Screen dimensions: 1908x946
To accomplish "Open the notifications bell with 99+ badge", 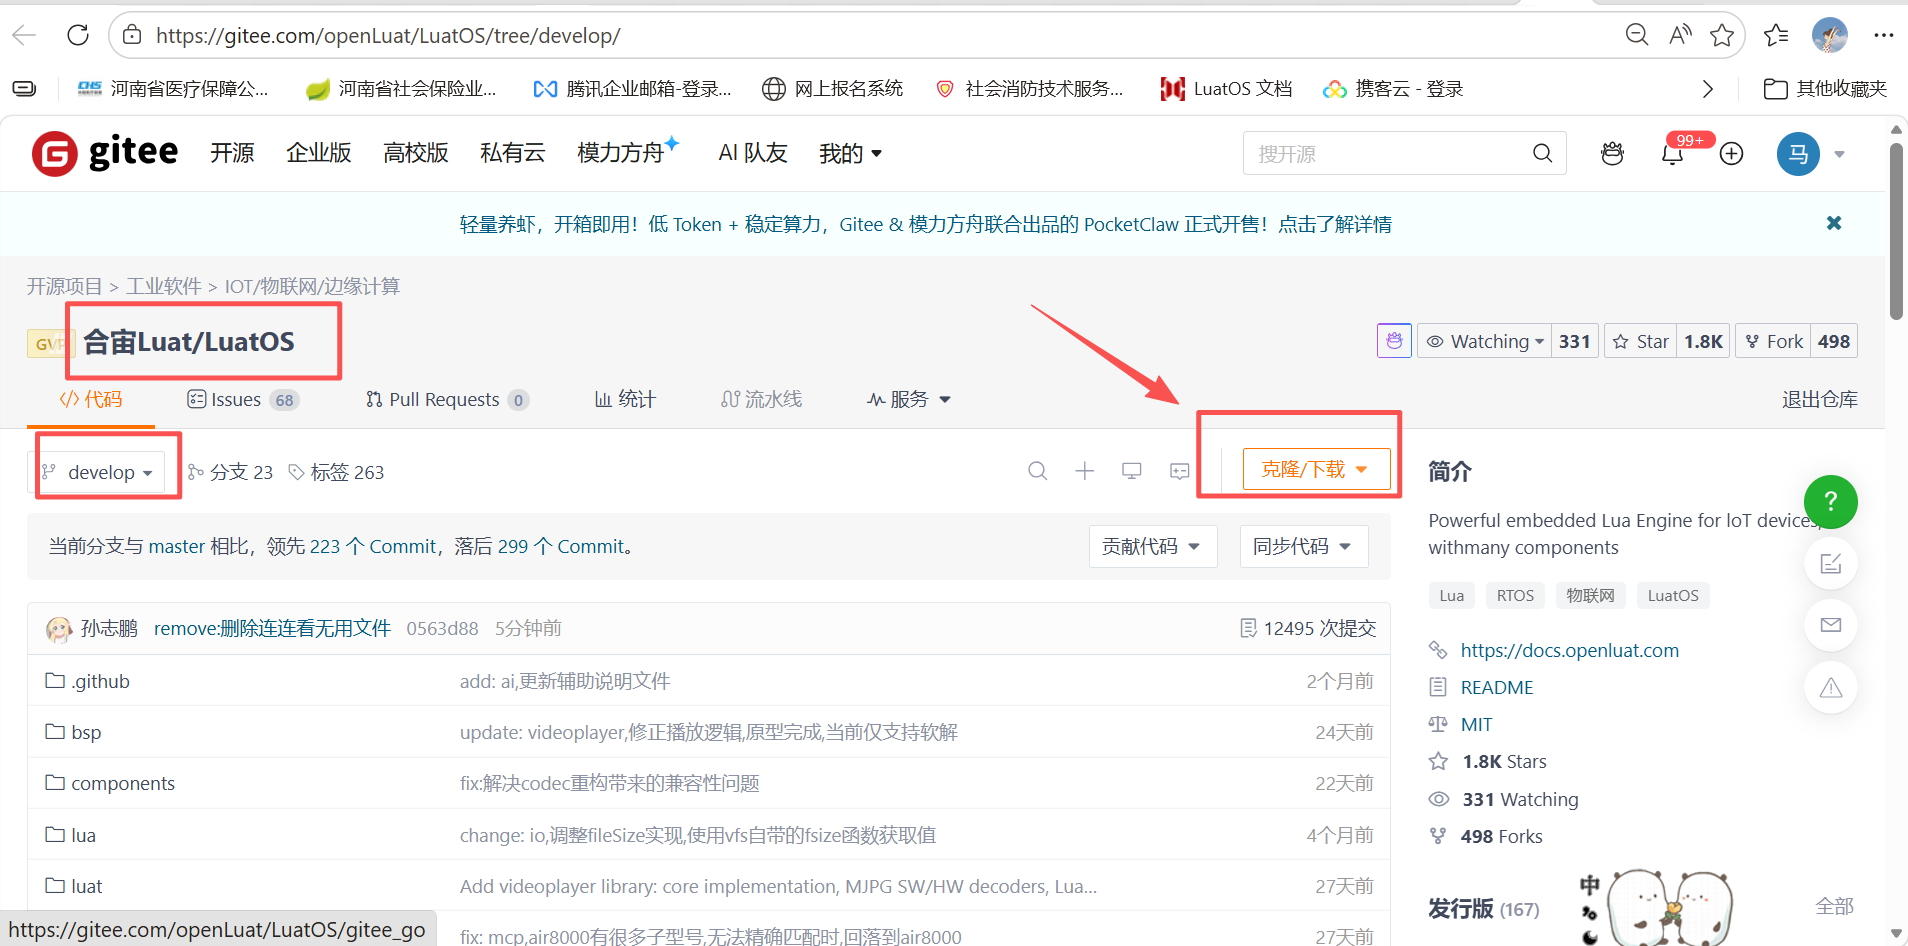I will [x=1672, y=153].
